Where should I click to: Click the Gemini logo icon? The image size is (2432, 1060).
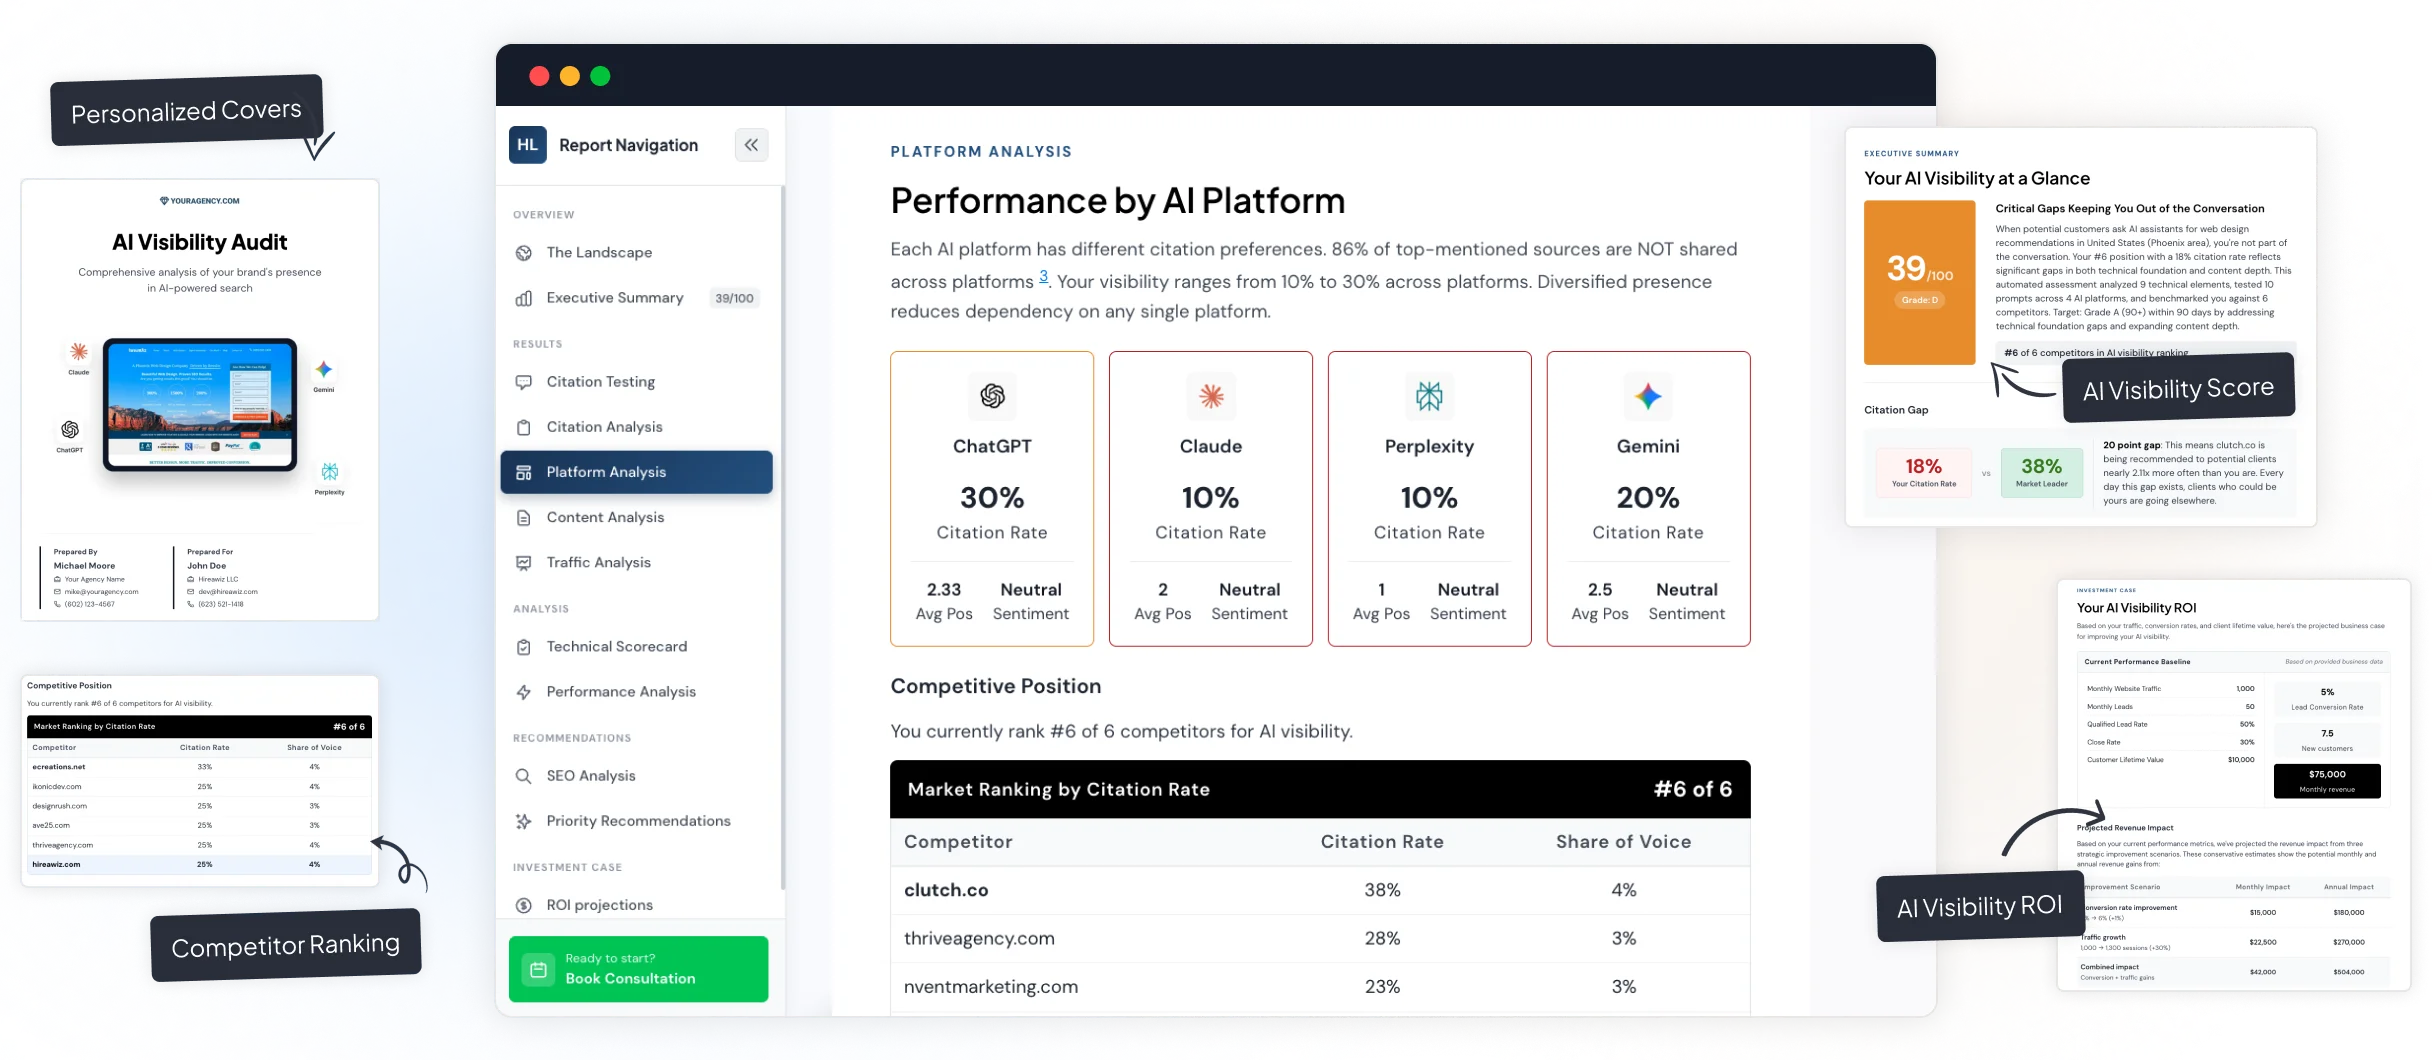point(1648,396)
